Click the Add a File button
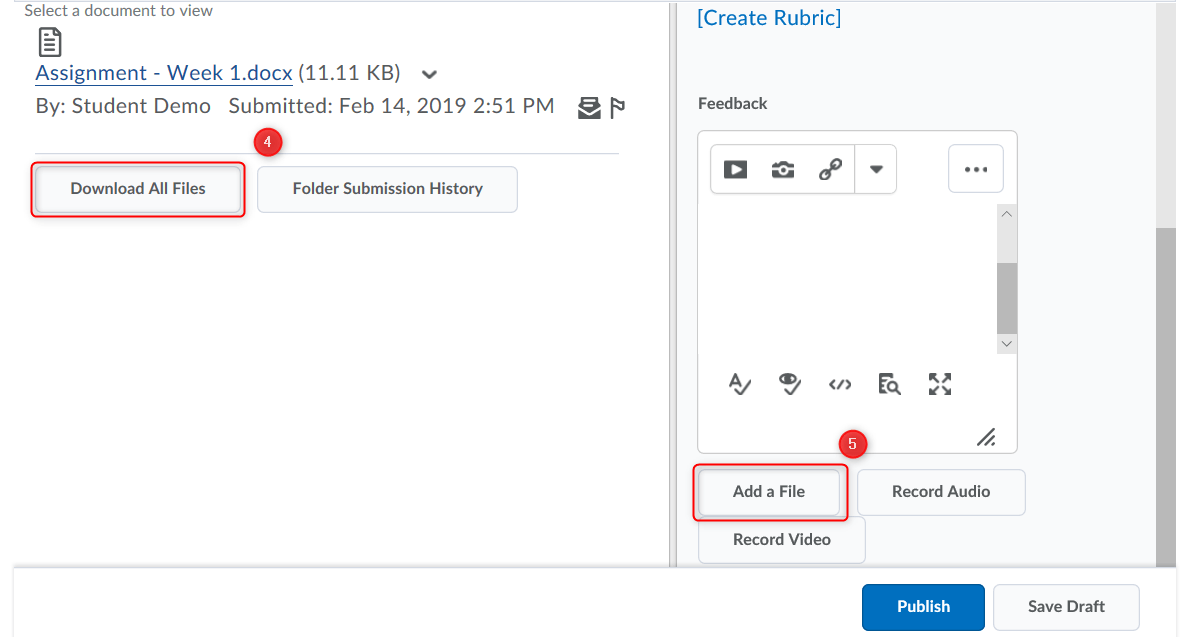 click(769, 492)
